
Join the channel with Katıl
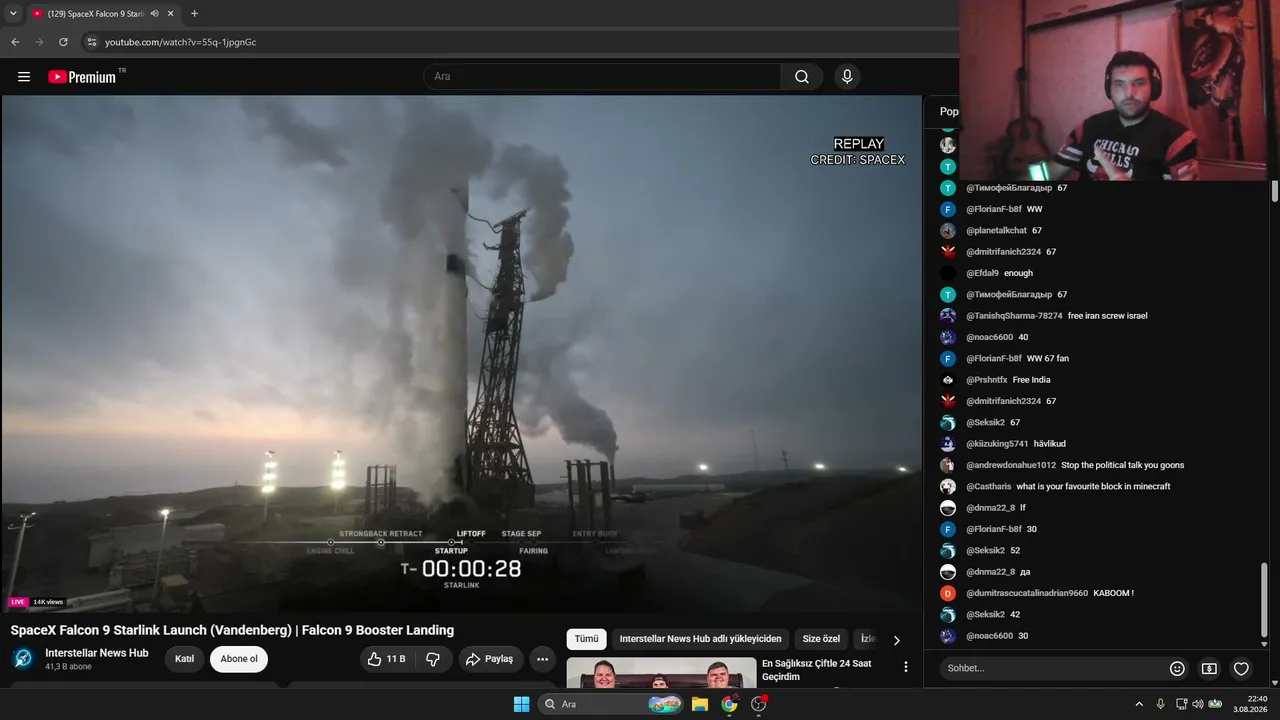(185, 659)
